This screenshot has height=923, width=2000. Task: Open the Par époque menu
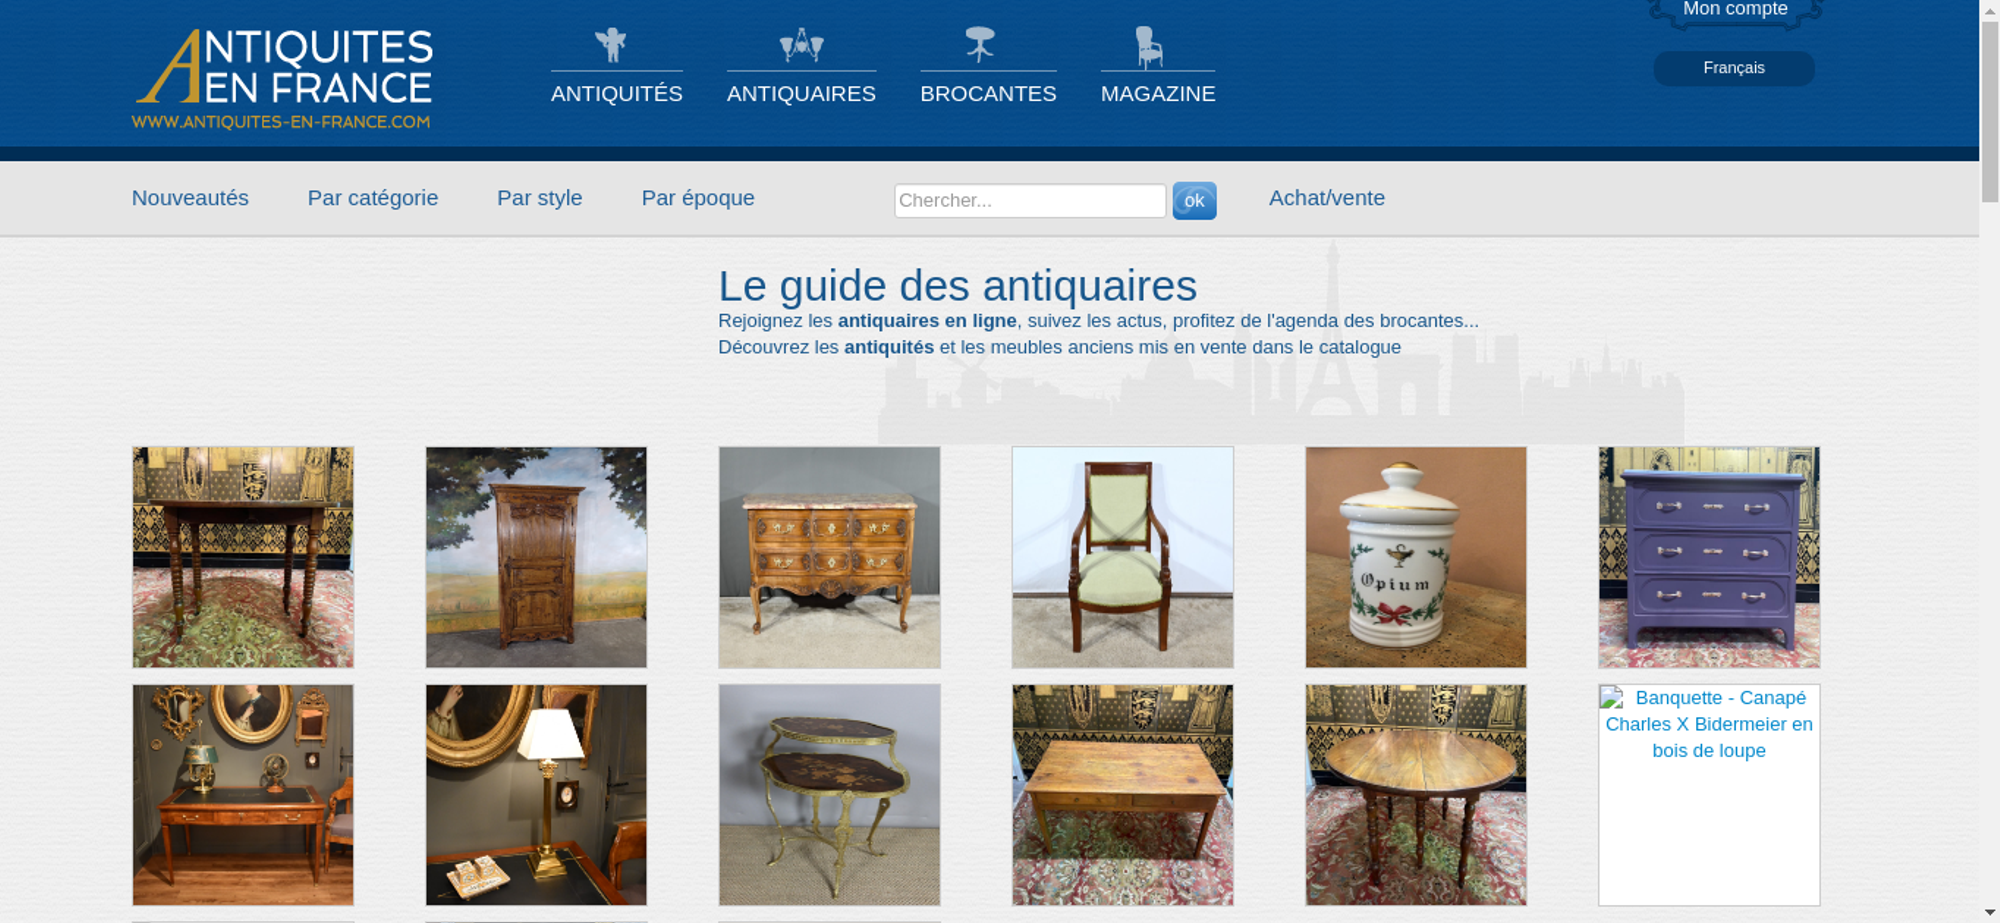(698, 198)
